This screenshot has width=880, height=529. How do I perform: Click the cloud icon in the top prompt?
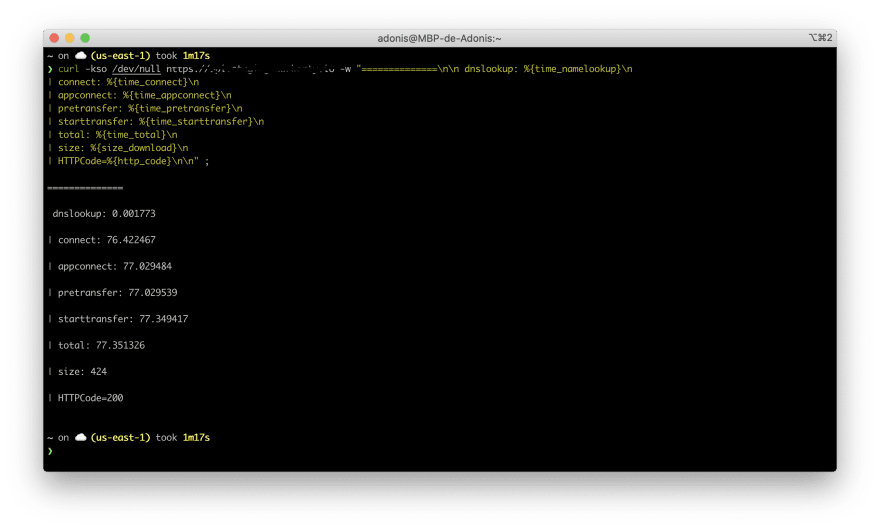[81, 56]
